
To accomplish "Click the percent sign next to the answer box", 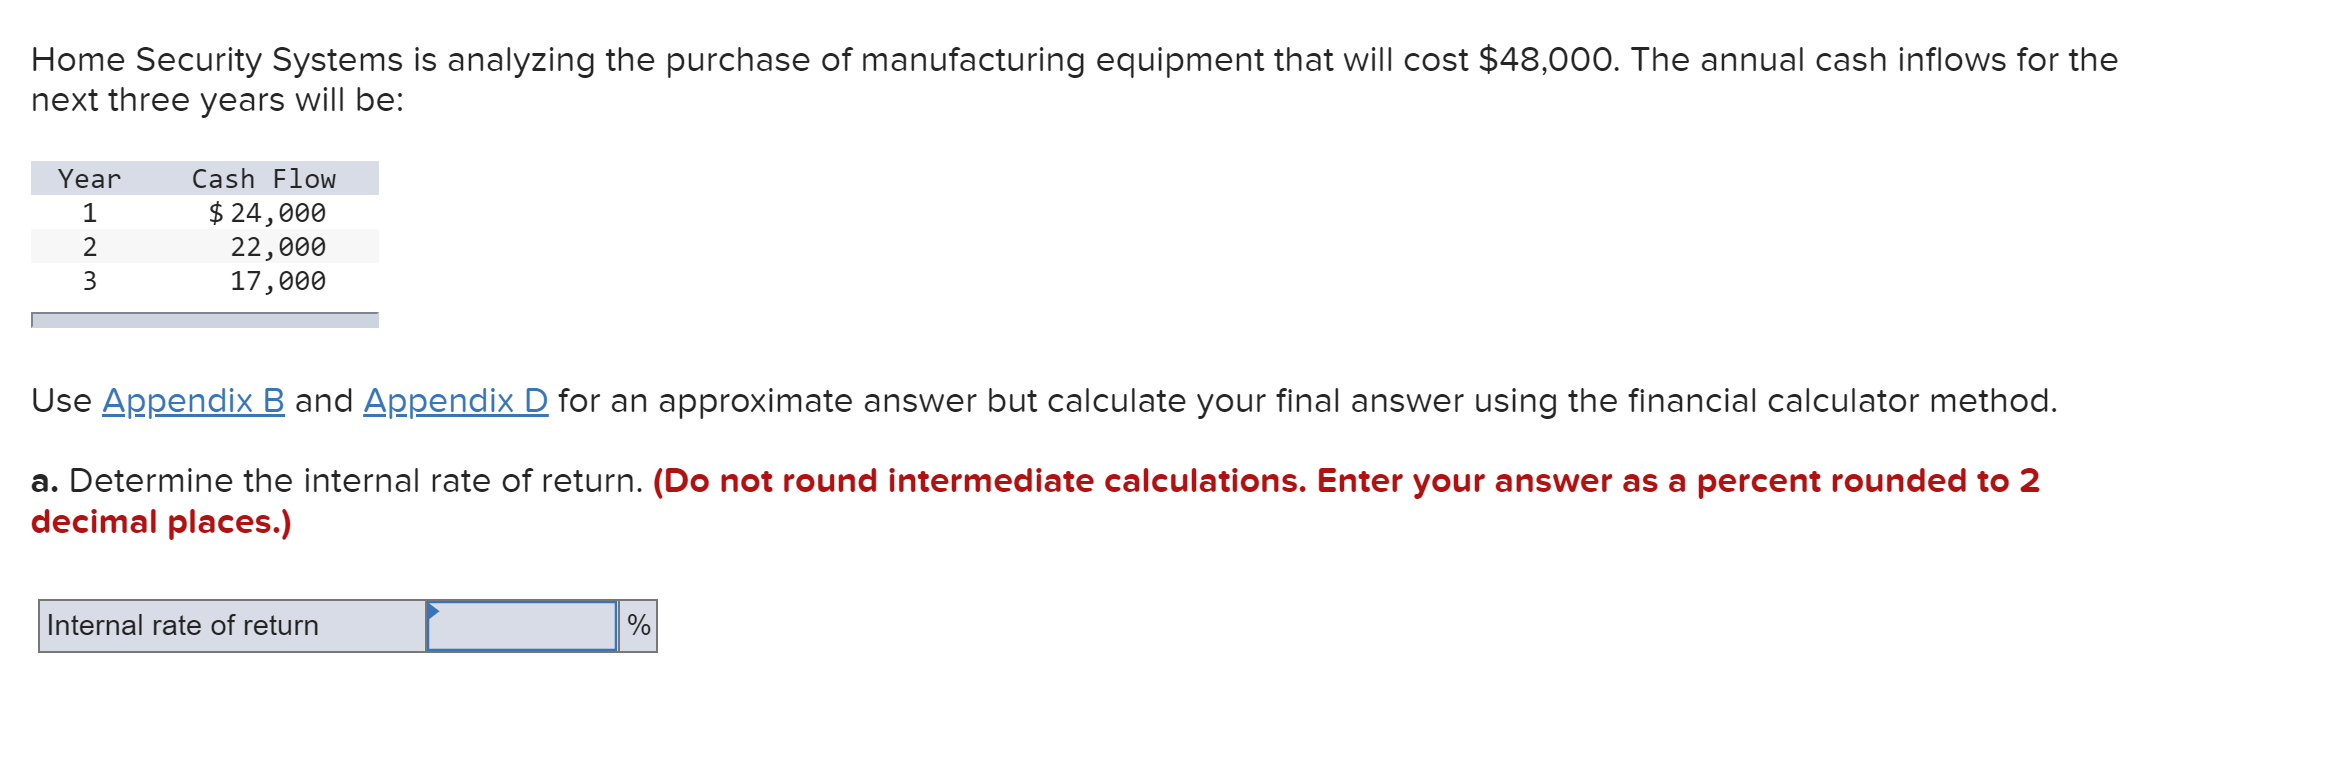I will click(x=639, y=625).
